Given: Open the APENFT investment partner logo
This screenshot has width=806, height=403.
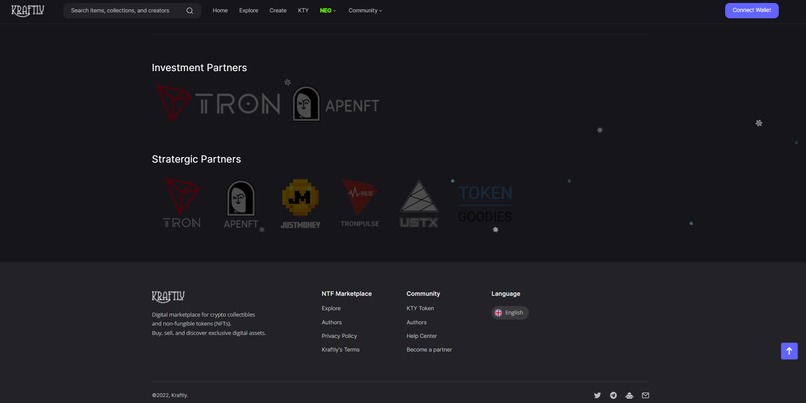Looking at the screenshot, I should tap(336, 104).
